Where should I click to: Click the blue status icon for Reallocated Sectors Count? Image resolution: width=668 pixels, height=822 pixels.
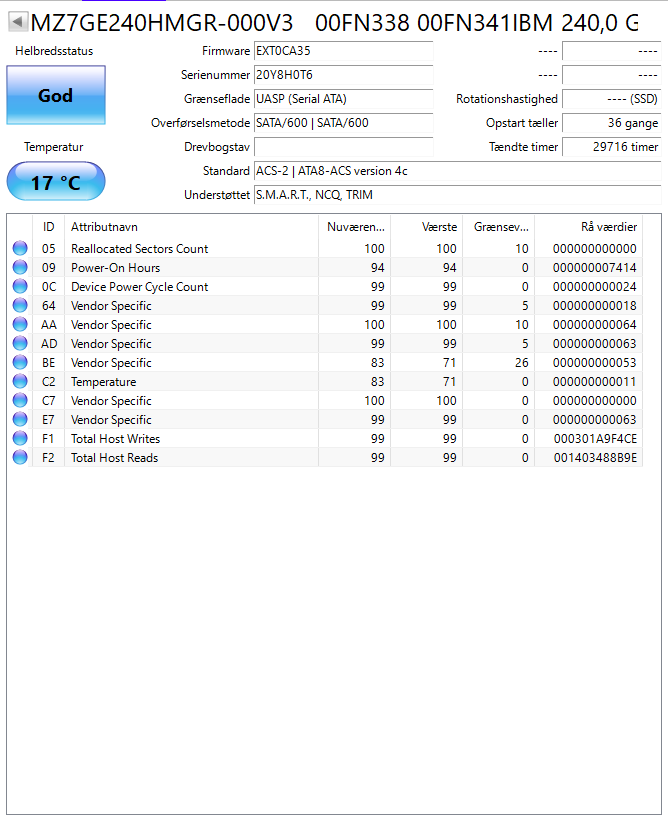point(20,249)
